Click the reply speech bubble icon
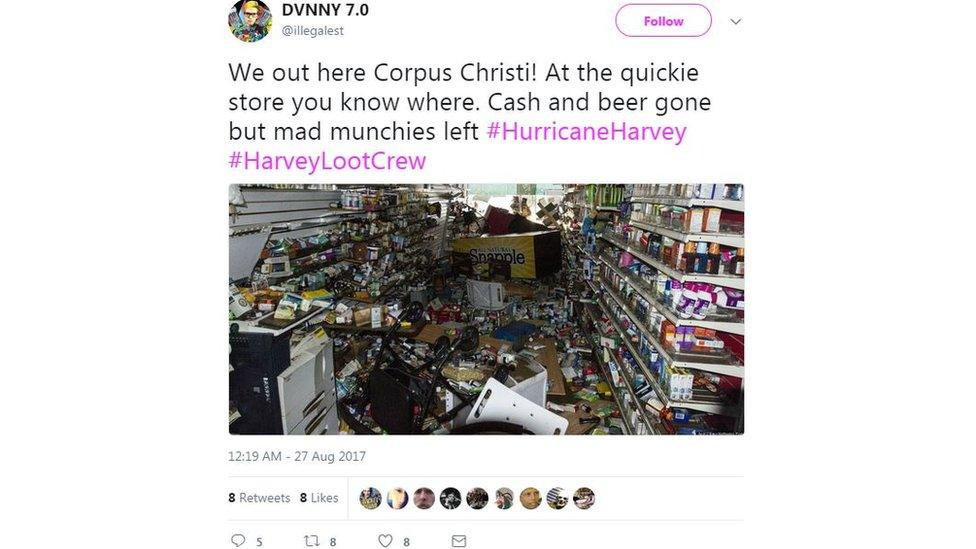The image size is (976, 549). (x=238, y=540)
